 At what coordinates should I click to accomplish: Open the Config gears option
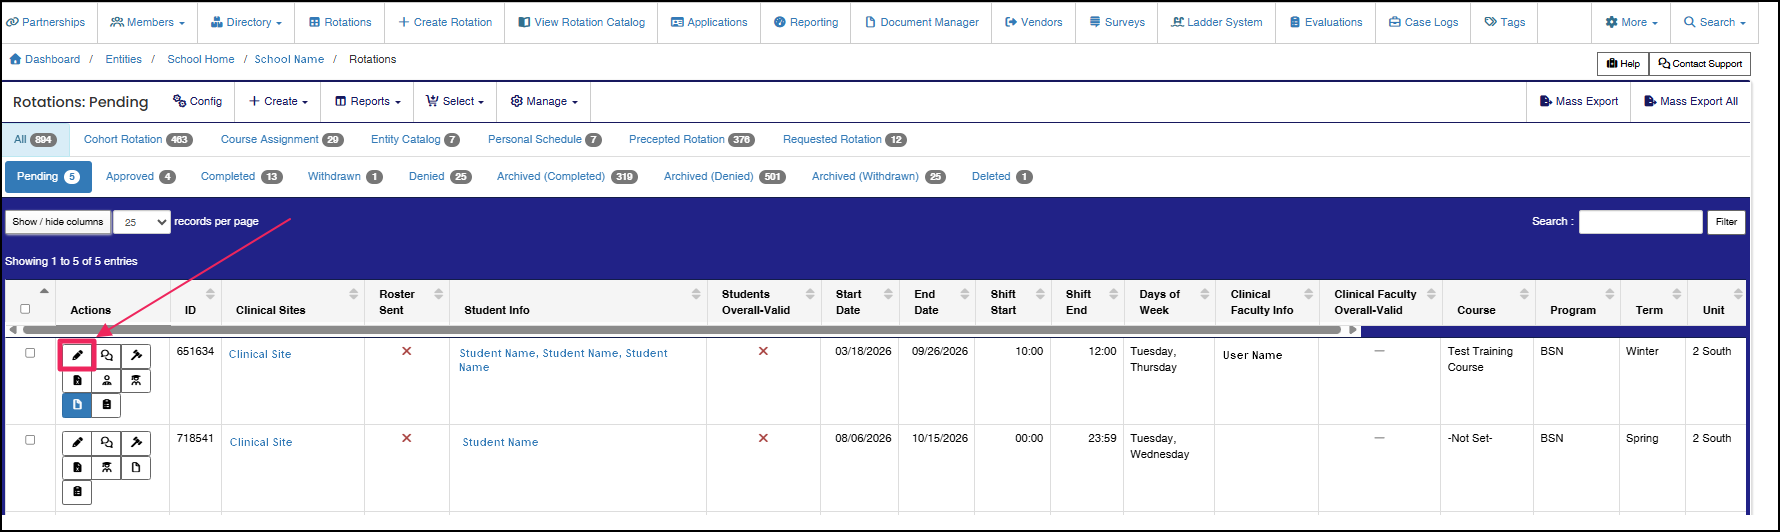pos(198,101)
